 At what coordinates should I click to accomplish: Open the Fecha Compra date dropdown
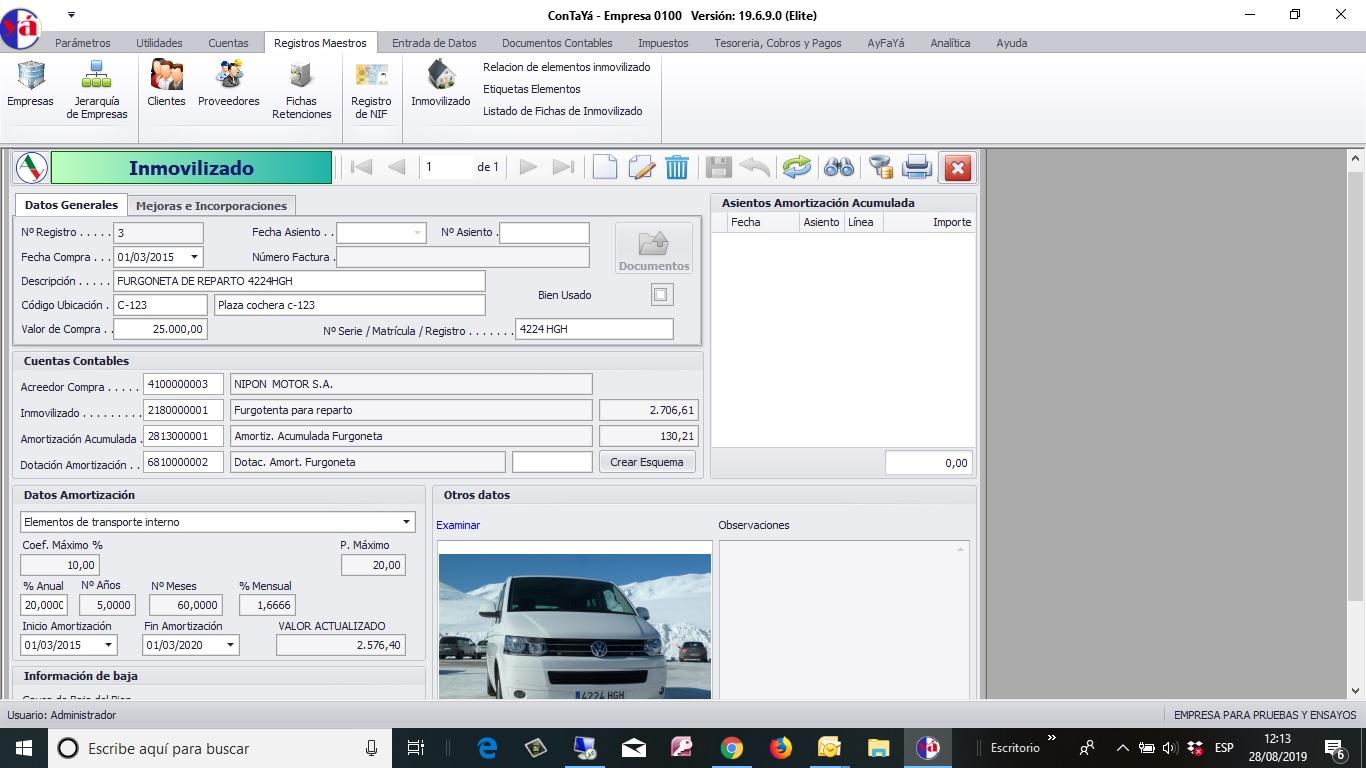click(x=194, y=257)
